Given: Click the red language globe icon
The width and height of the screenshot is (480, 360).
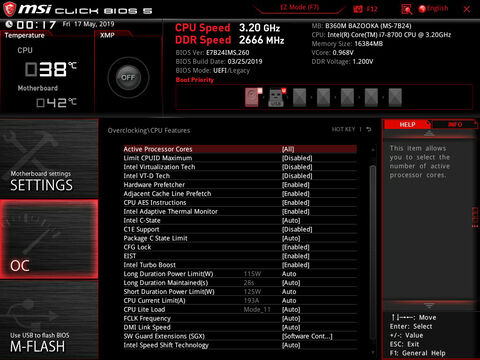Looking at the screenshot, I should [x=422, y=9].
